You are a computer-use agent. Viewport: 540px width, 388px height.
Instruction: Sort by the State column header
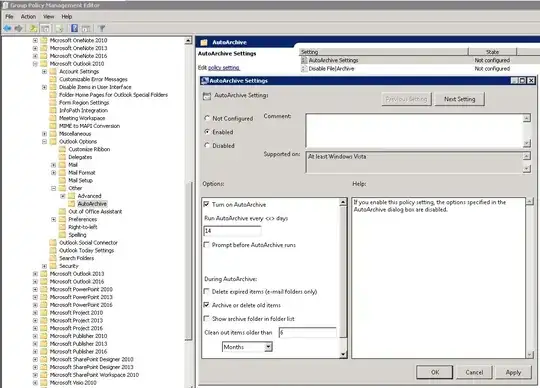point(492,52)
